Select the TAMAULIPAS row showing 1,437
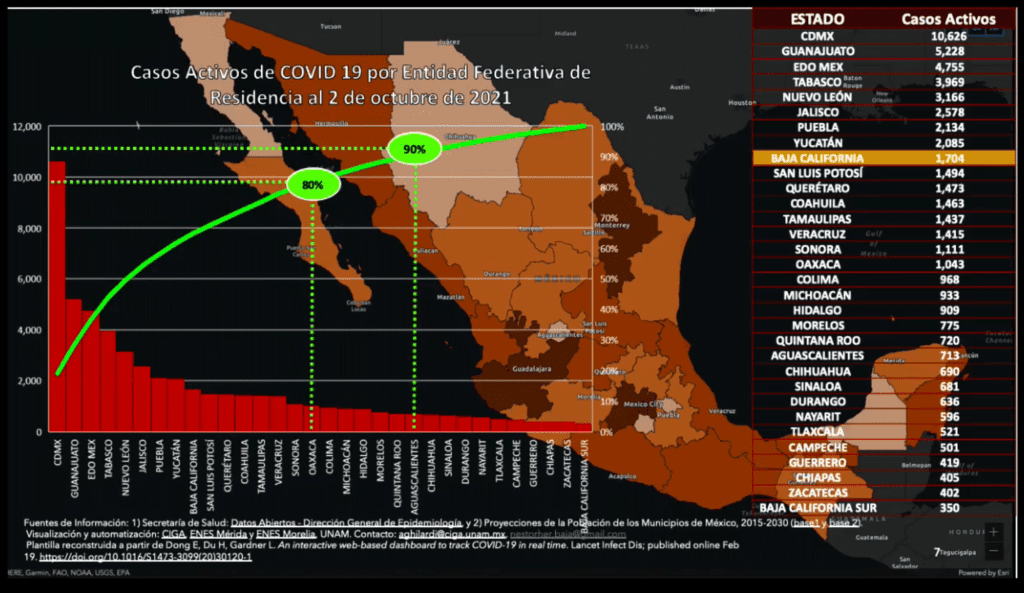Screen dimensions: 1024x593 (x=884, y=219)
